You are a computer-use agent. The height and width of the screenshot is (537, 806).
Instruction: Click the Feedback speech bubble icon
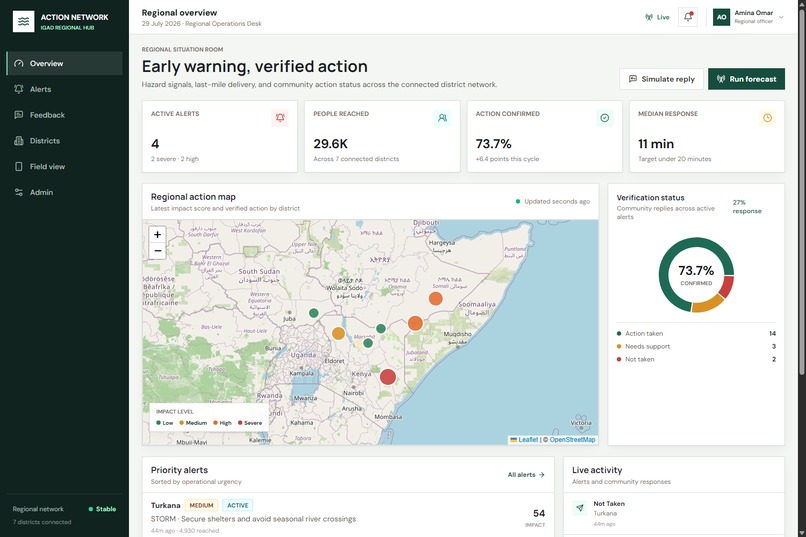[x=19, y=115]
